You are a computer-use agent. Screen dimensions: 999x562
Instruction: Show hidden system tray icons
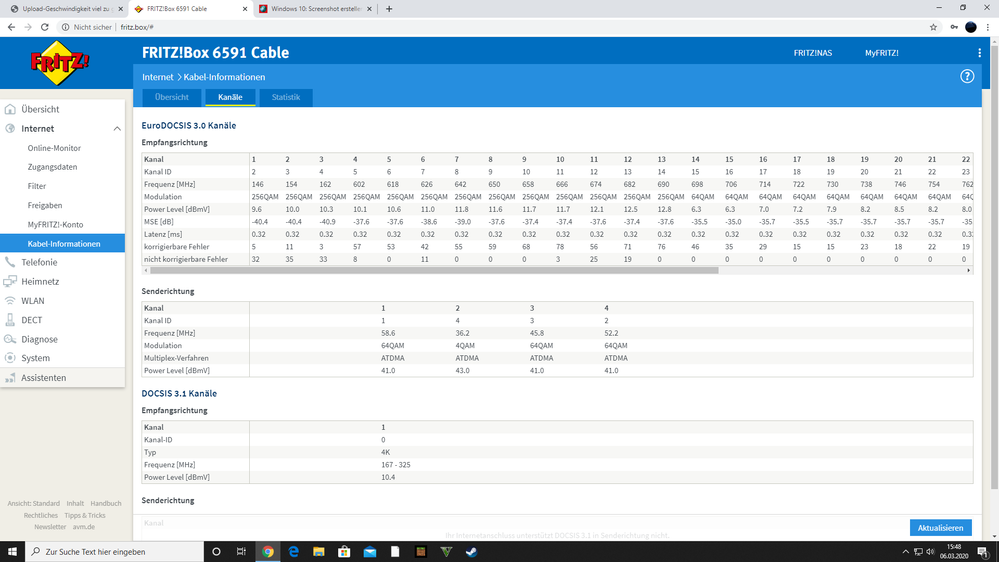coord(905,552)
